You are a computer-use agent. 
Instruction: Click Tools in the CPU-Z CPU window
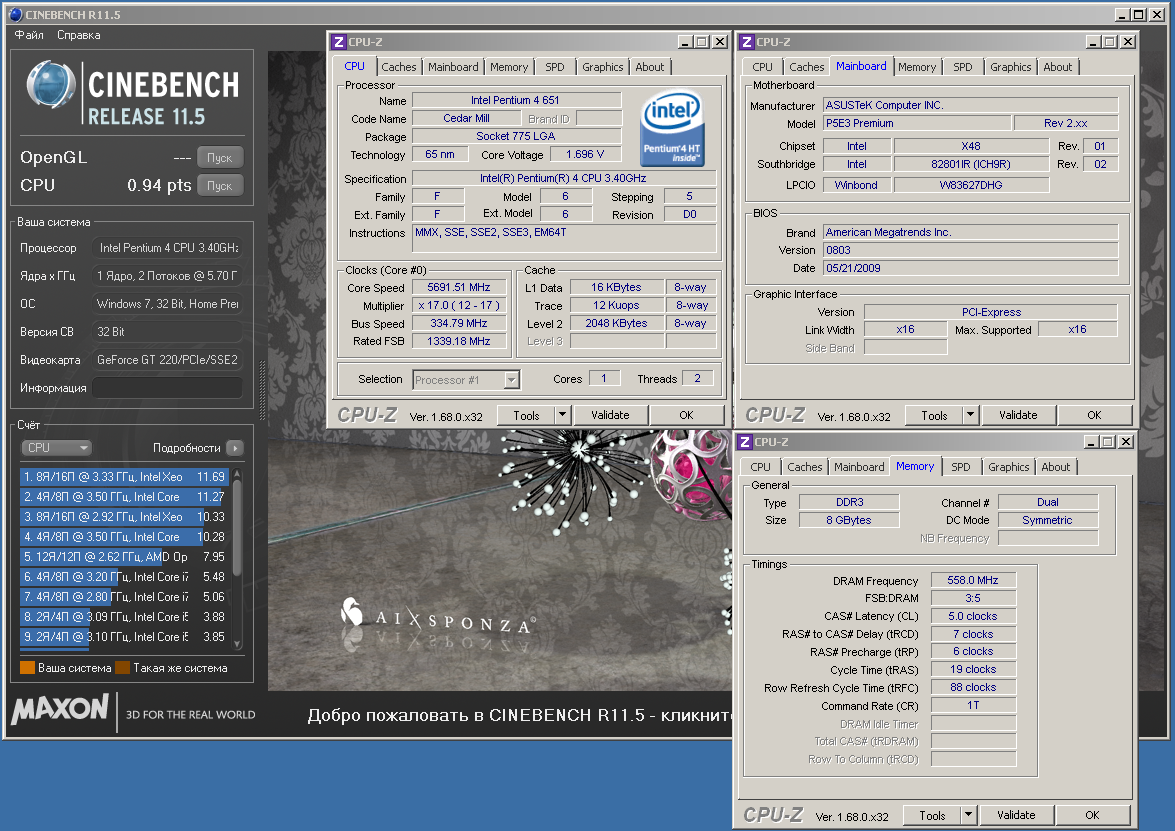point(526,415)
